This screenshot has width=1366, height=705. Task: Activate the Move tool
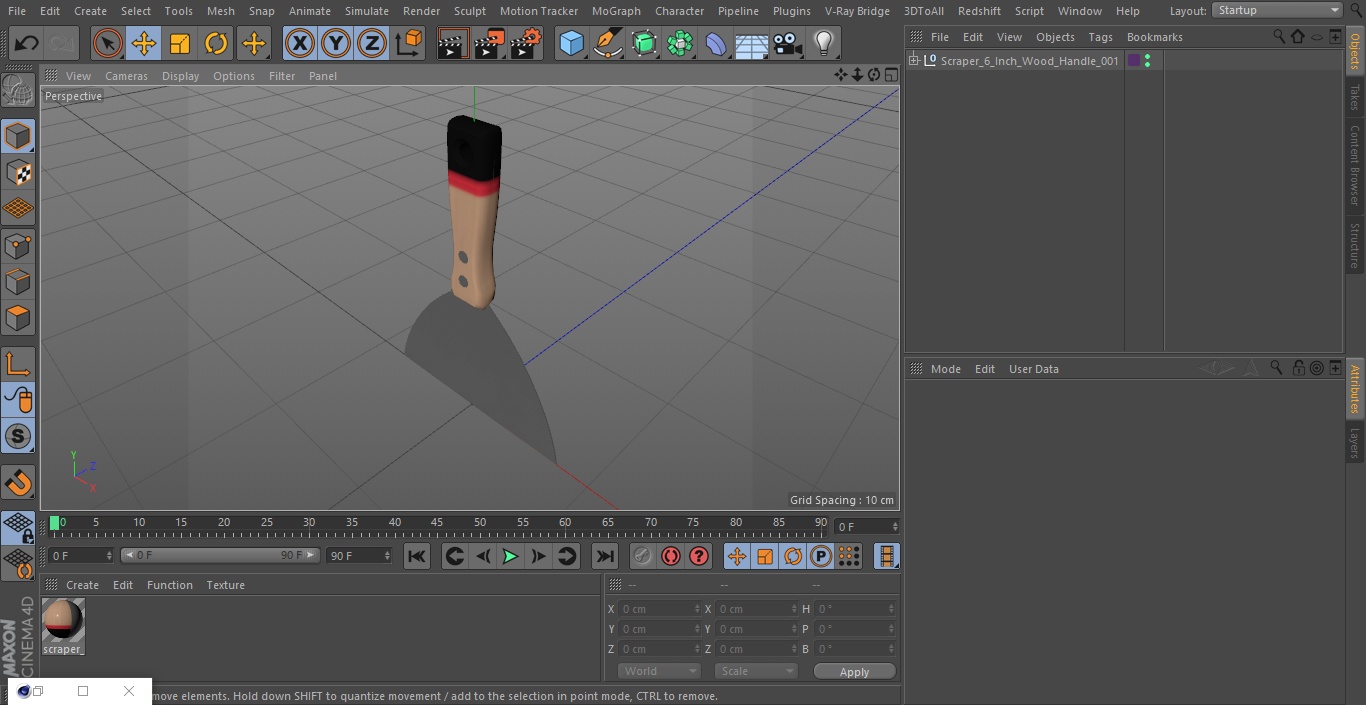[144, 43]
